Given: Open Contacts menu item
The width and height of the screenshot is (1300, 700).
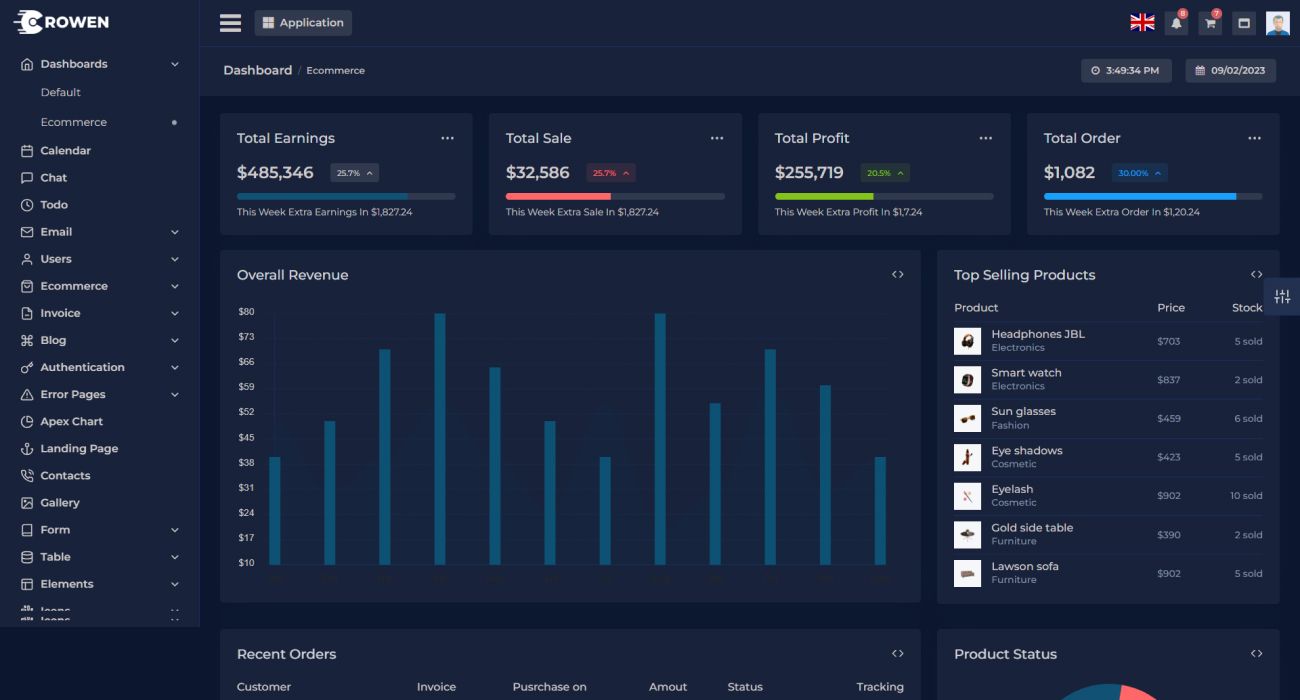Looking at the screenshot, I should pyautogui.click(x=65, y=476).
